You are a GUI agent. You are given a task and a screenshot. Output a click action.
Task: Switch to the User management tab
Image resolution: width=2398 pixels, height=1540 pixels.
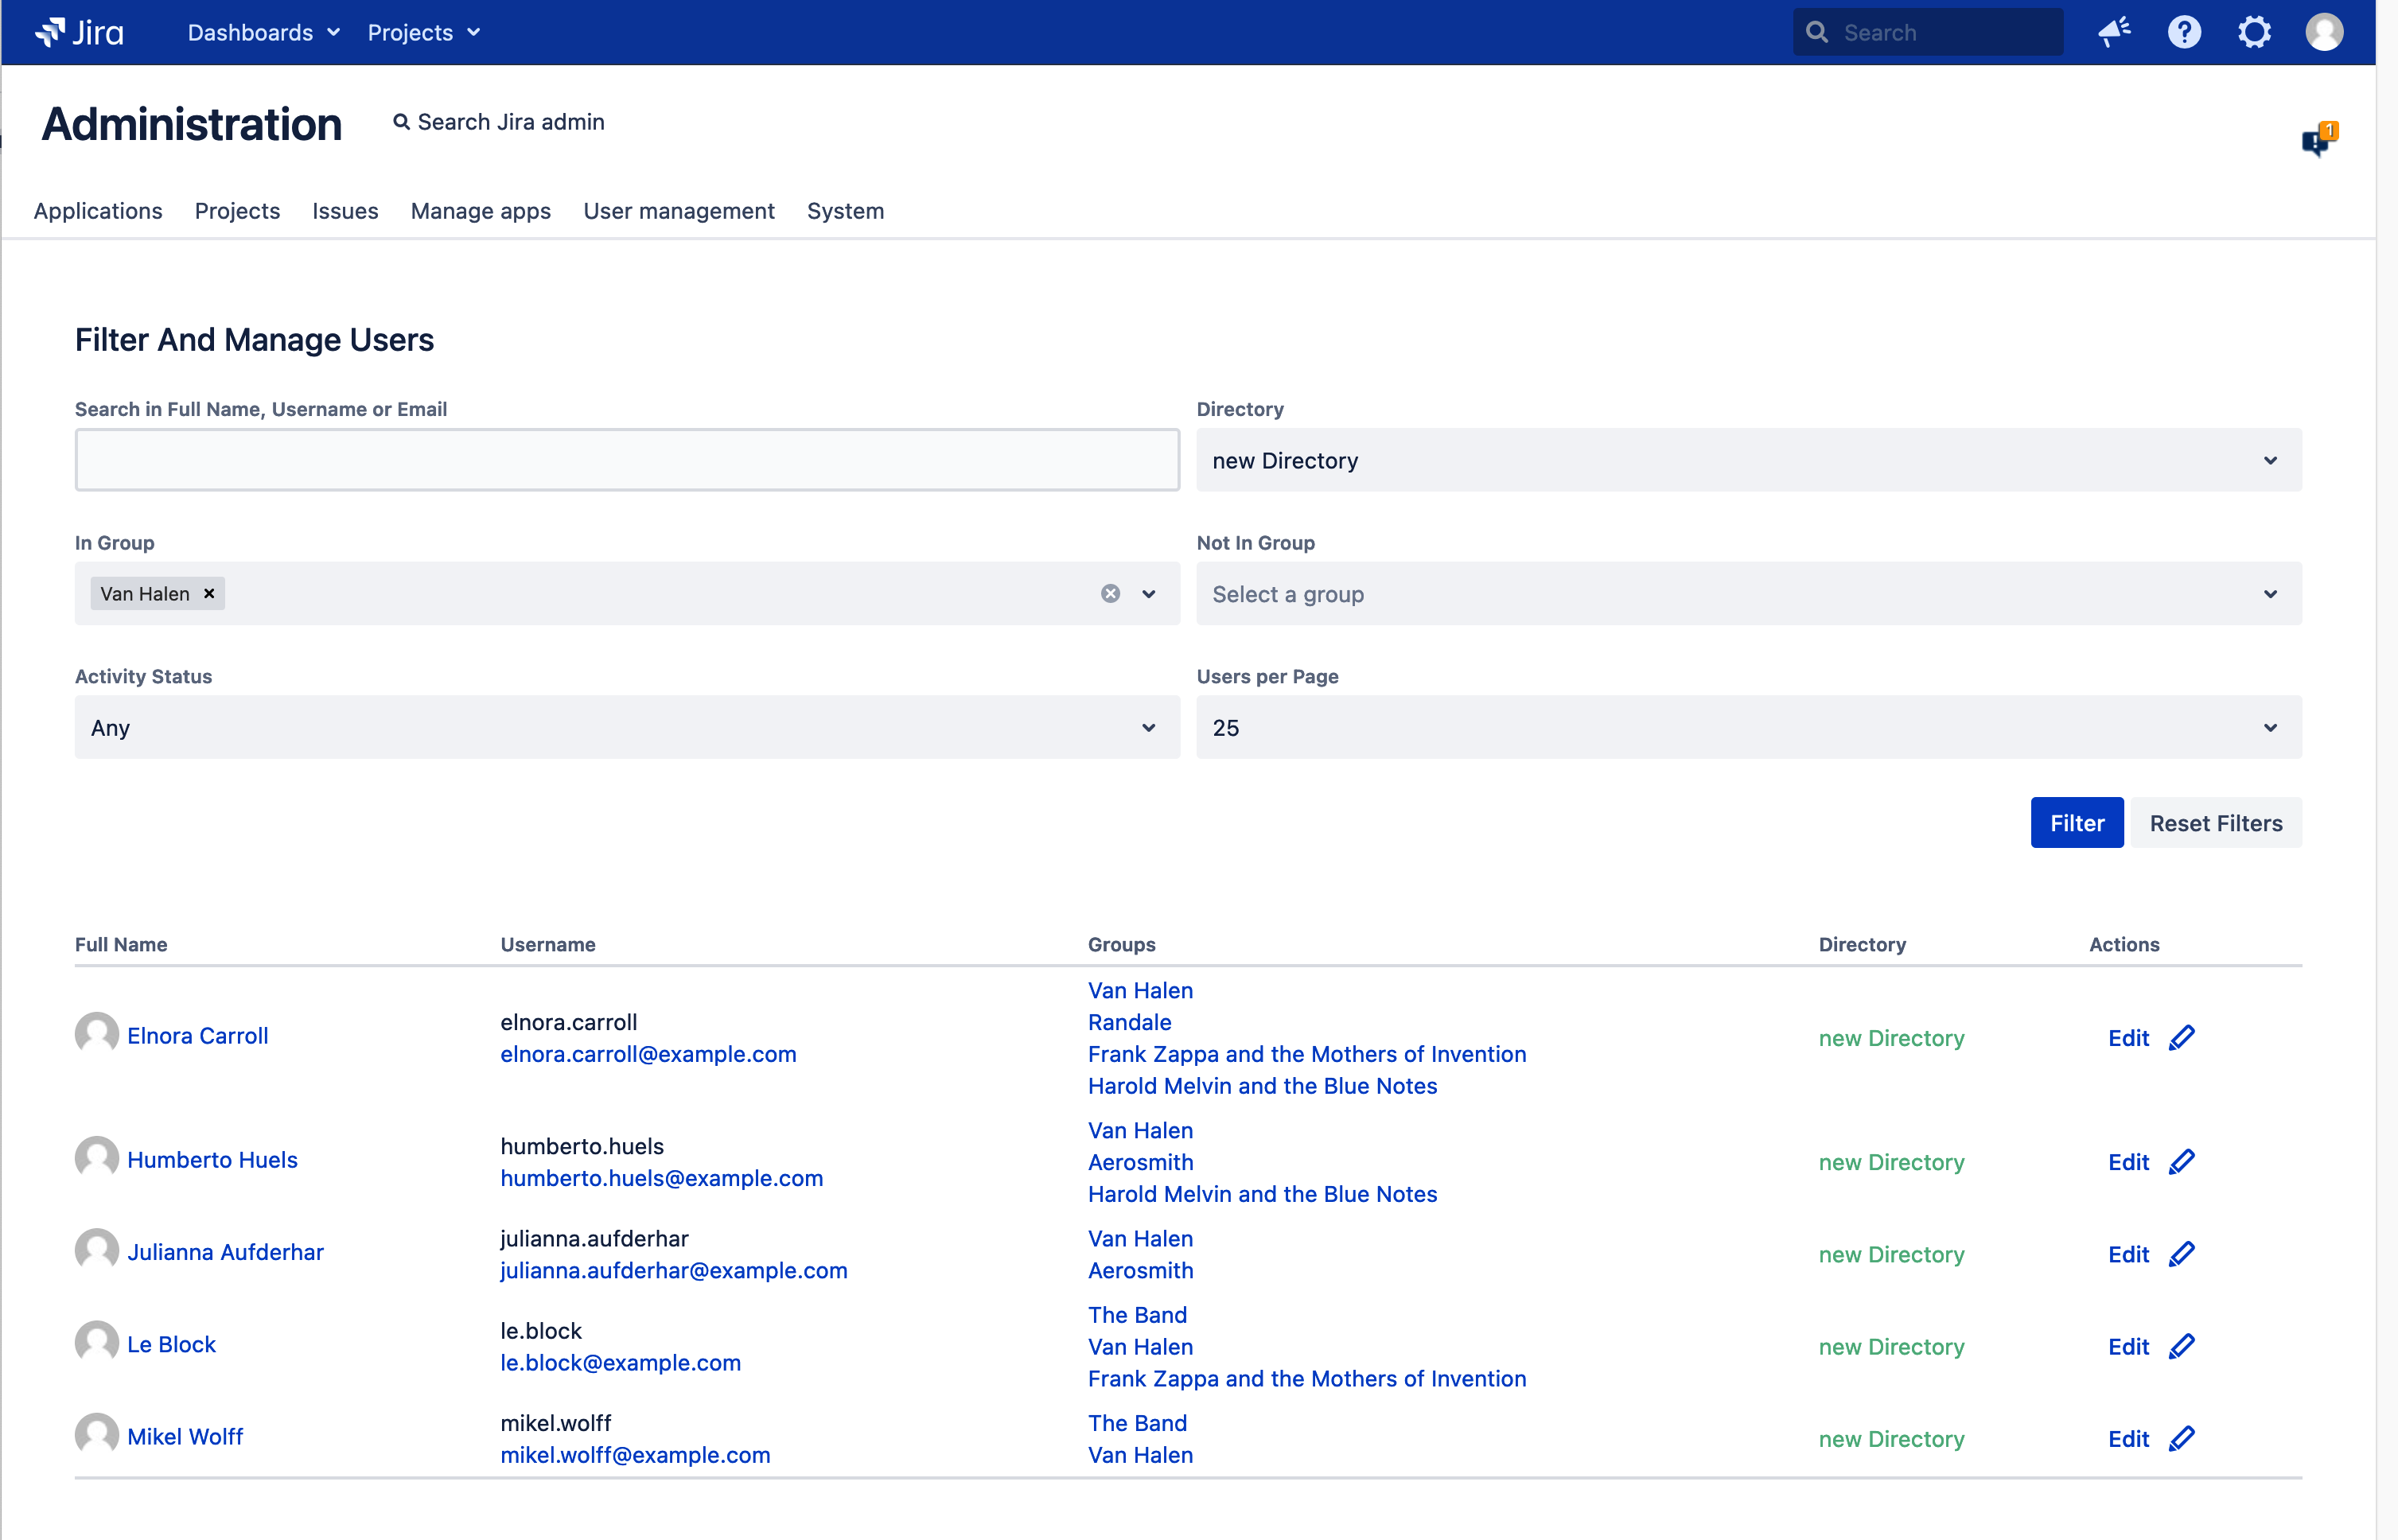pyautogui.click(x=678, y=211)
